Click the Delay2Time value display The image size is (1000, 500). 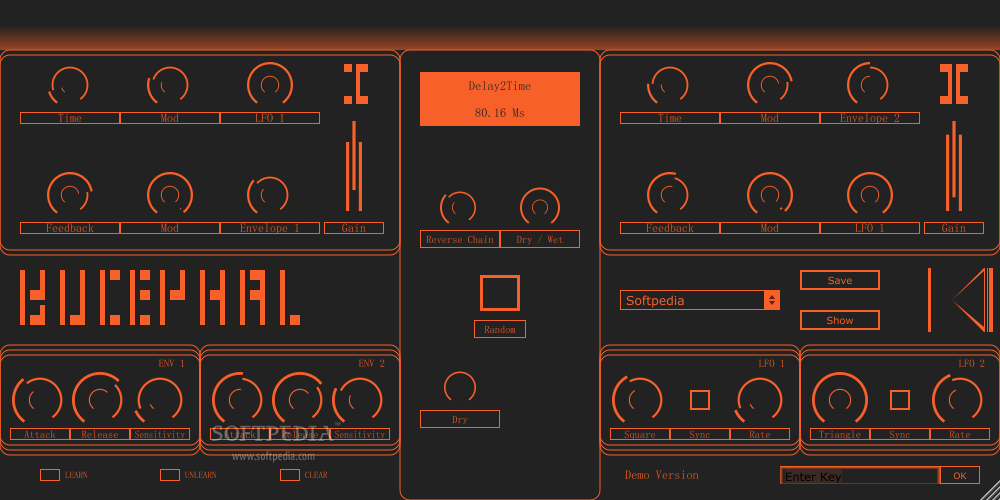coord(499,99)
